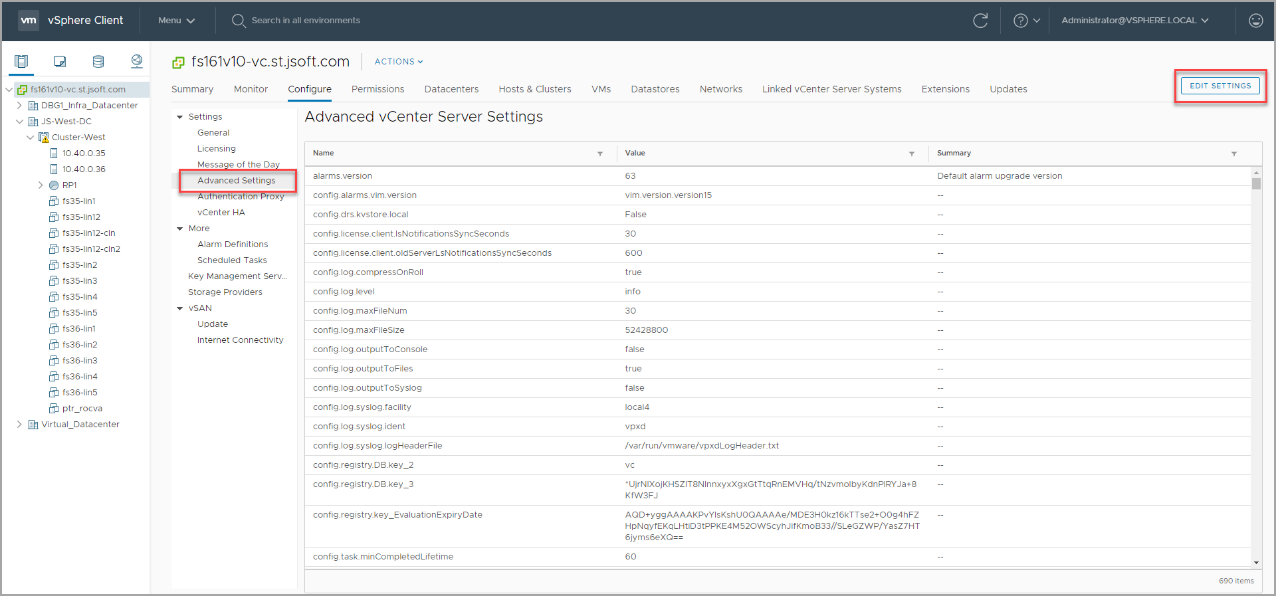Click the refresh icon in top bar
Image resolution: width=1276 pixels, height=596 pixels.
tap(981, 20)
